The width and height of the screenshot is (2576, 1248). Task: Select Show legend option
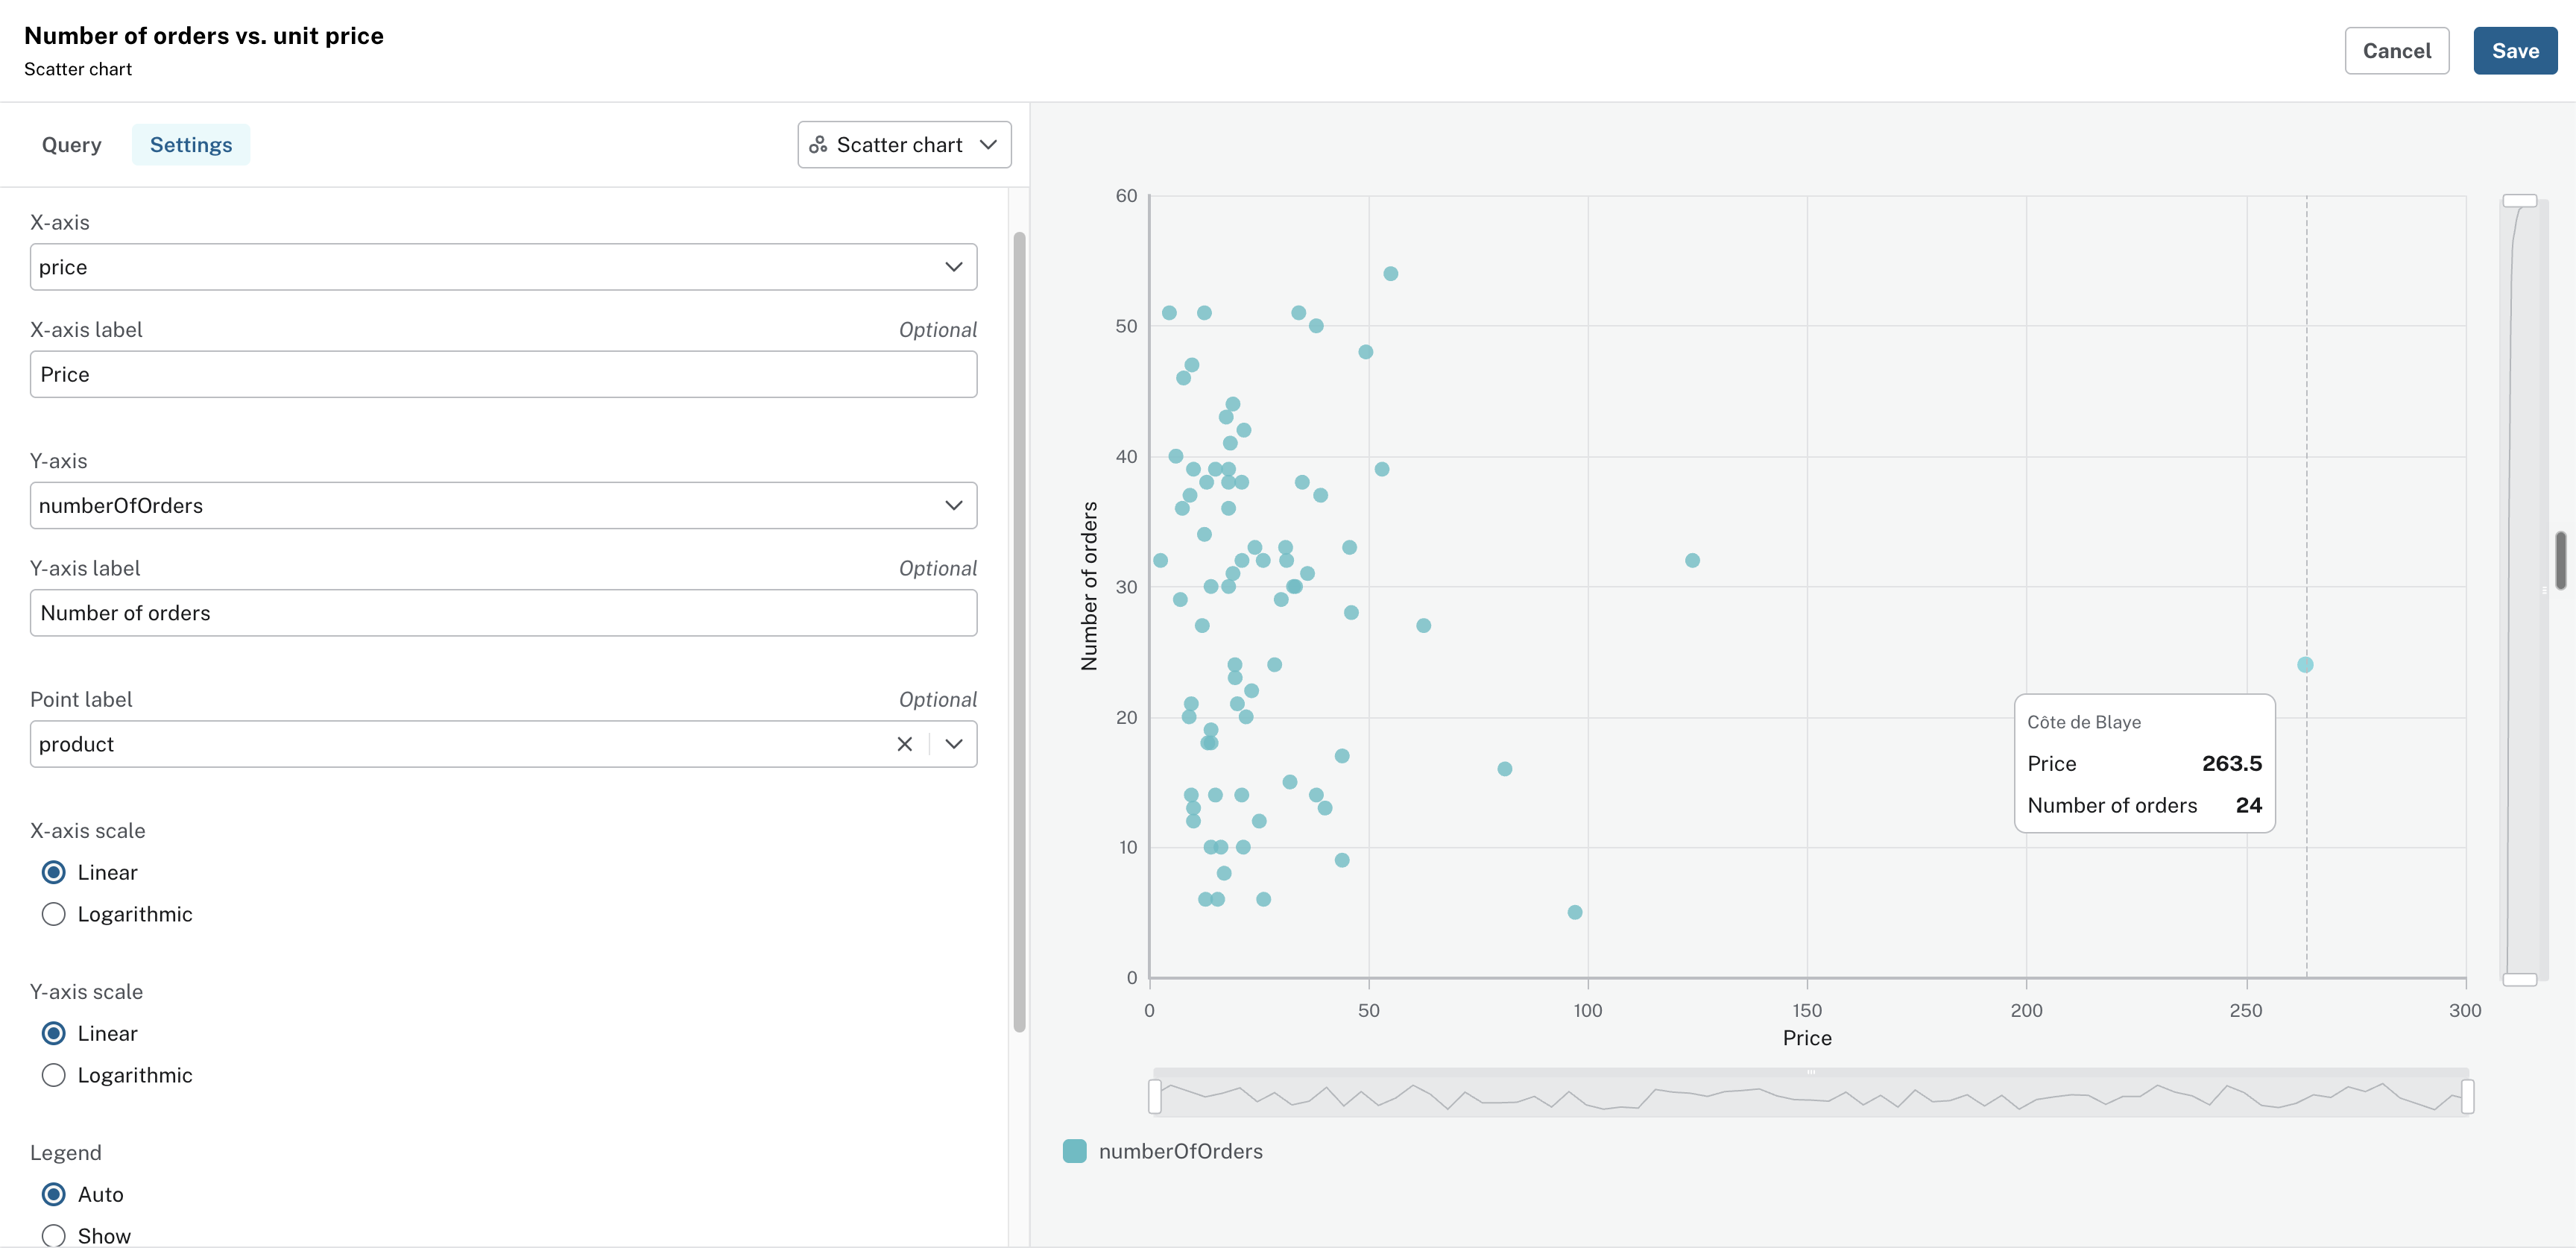point(54,1236)
